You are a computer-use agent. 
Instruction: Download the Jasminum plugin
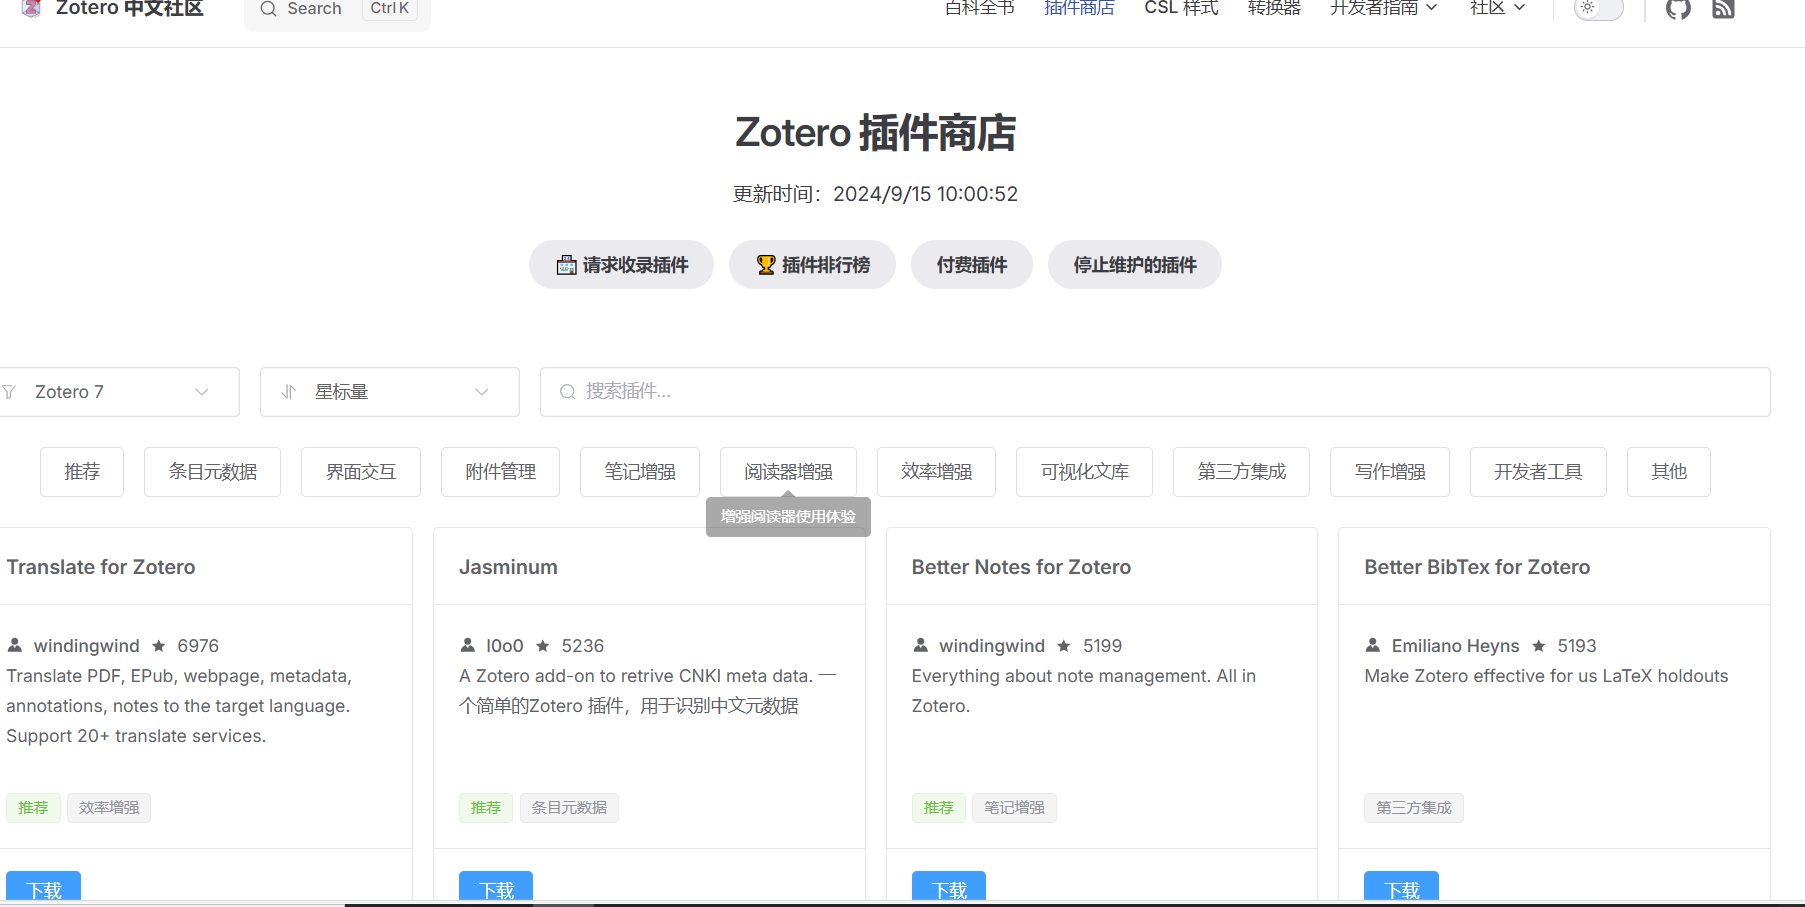click(496, 888)
